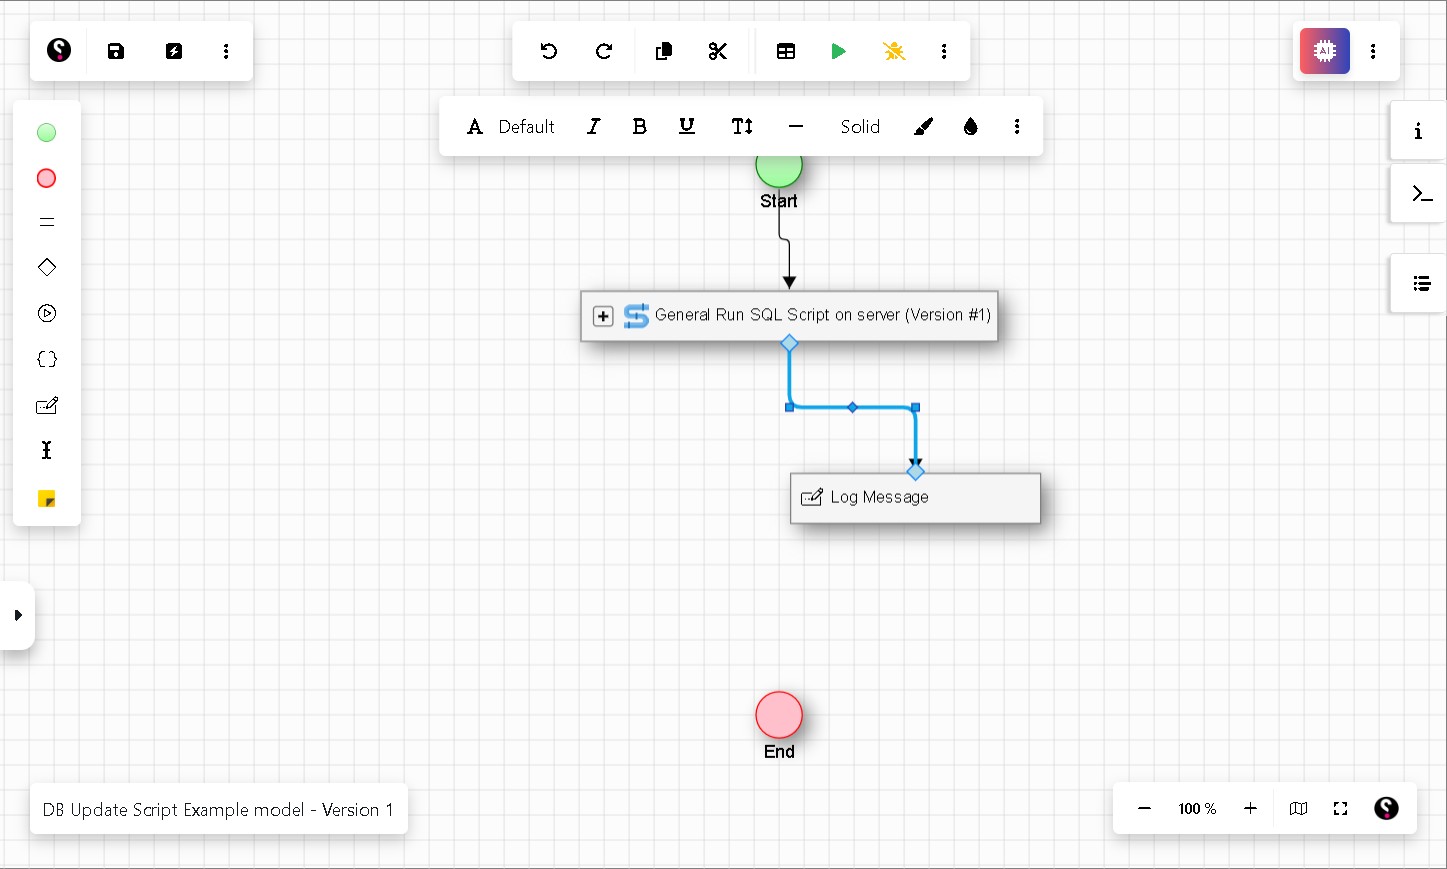Click the lightning bolt quick action icon
Screen dimensions: 1447x869
[174, 51]
